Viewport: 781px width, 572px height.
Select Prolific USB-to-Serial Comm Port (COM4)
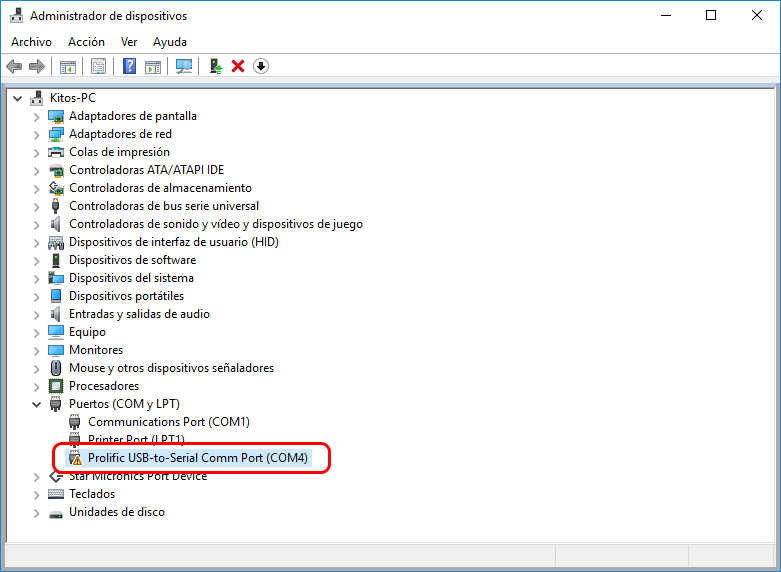(198, 458)
